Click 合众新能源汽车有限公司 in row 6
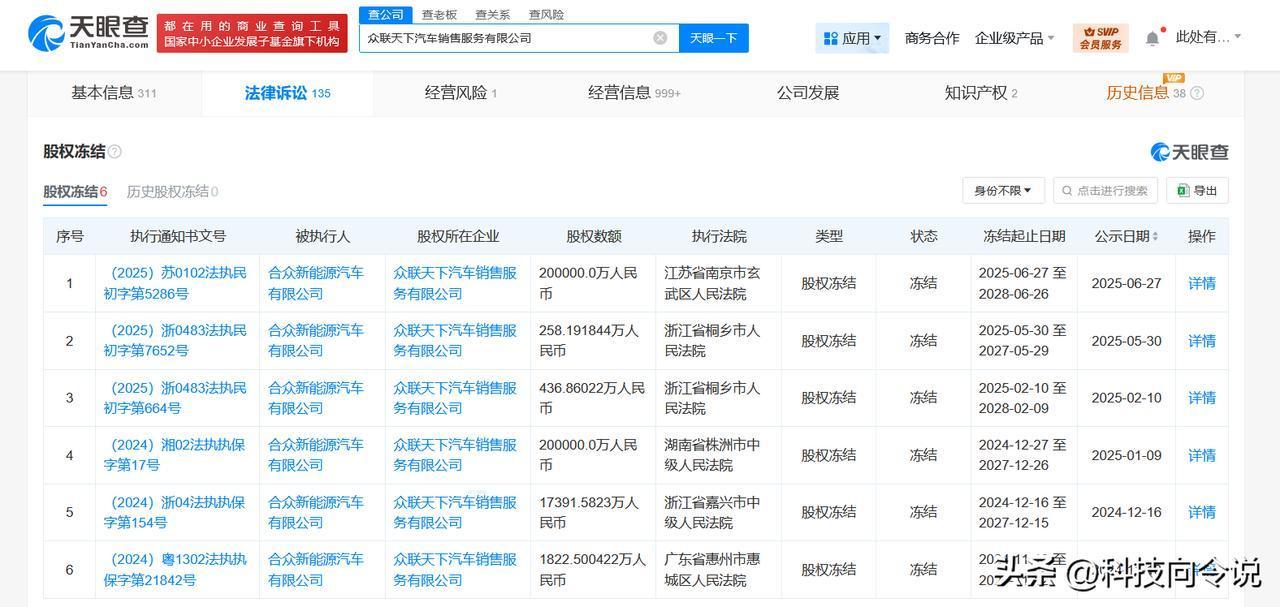Viewport: 1280px width, 607px height. (x=316, y=569)
